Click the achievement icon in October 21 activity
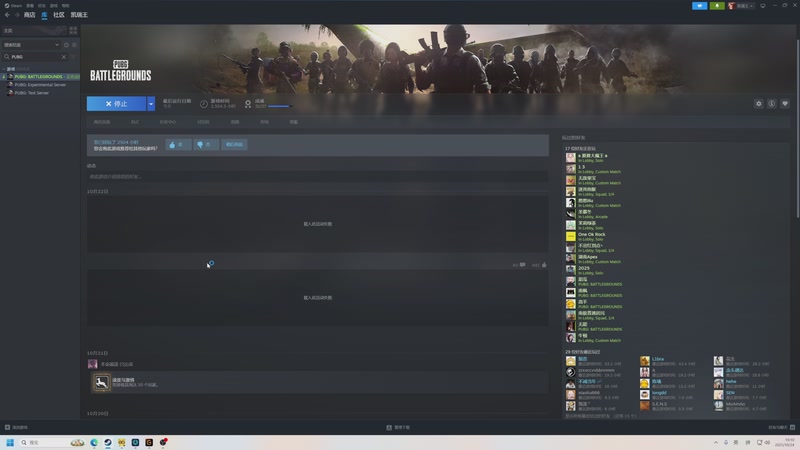Viewport: 800px width, 450px height. tap(102, 382)
